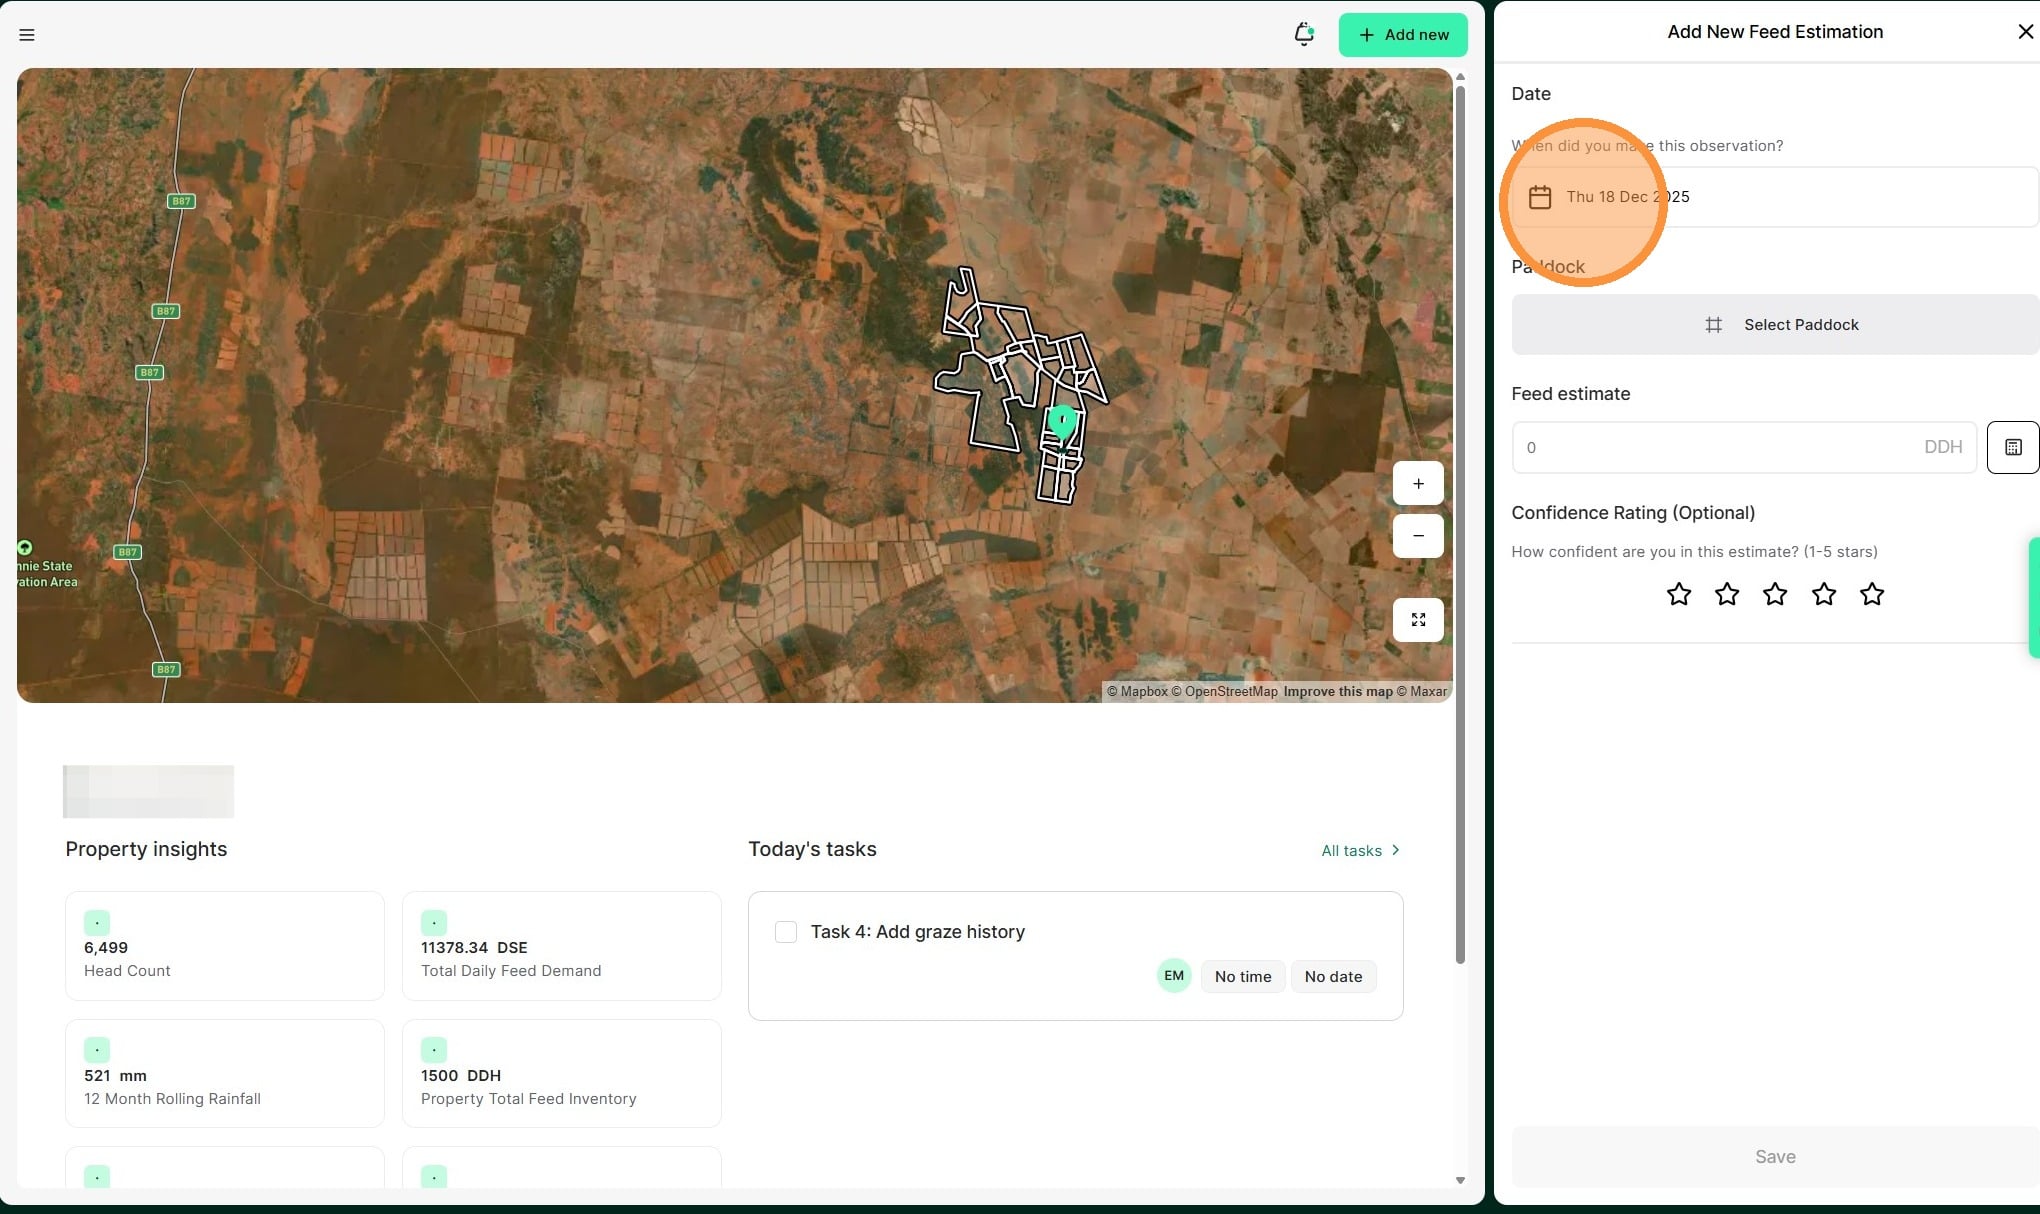Set confidence rating to three stars
This screenshot has height=1214, width=2040.
click(x=1775, y=595)
